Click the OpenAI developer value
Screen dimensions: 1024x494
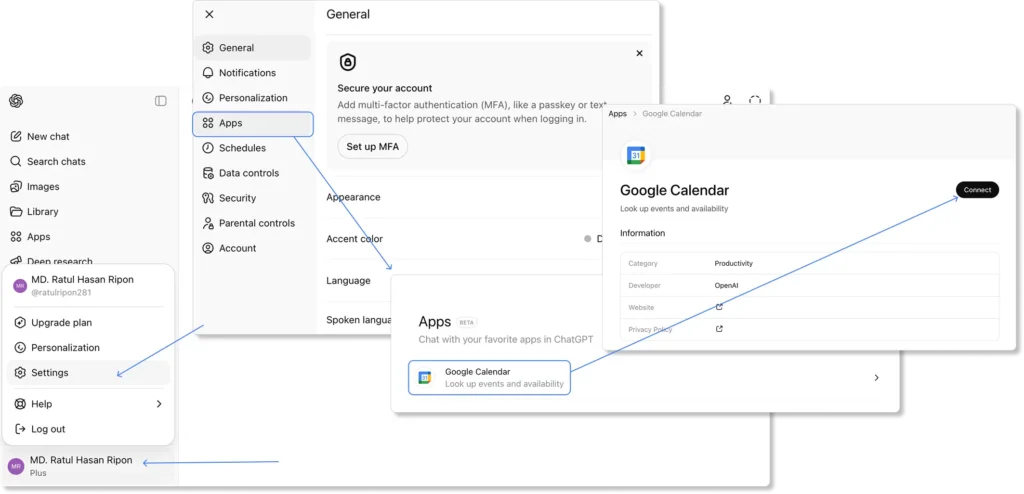point(726,286)
